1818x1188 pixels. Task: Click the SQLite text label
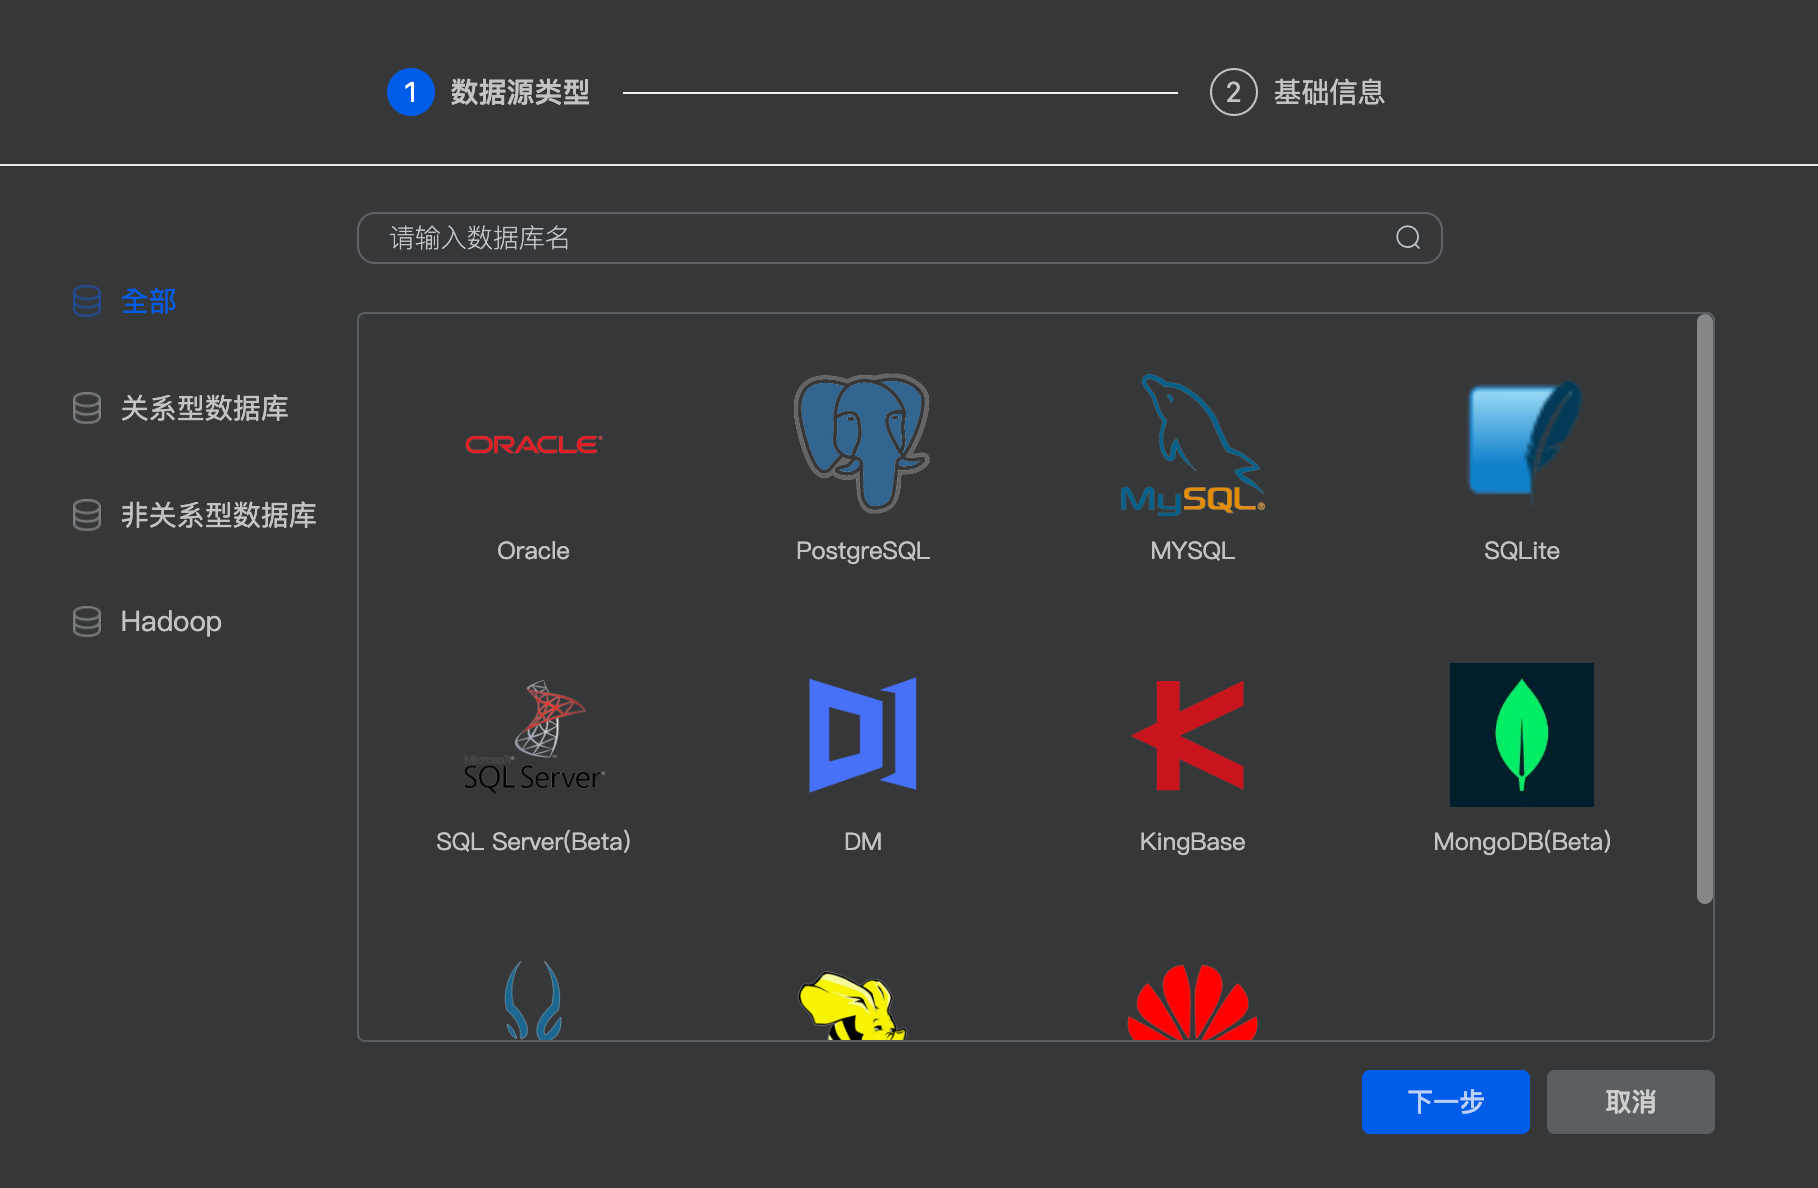click(1522, 551)
